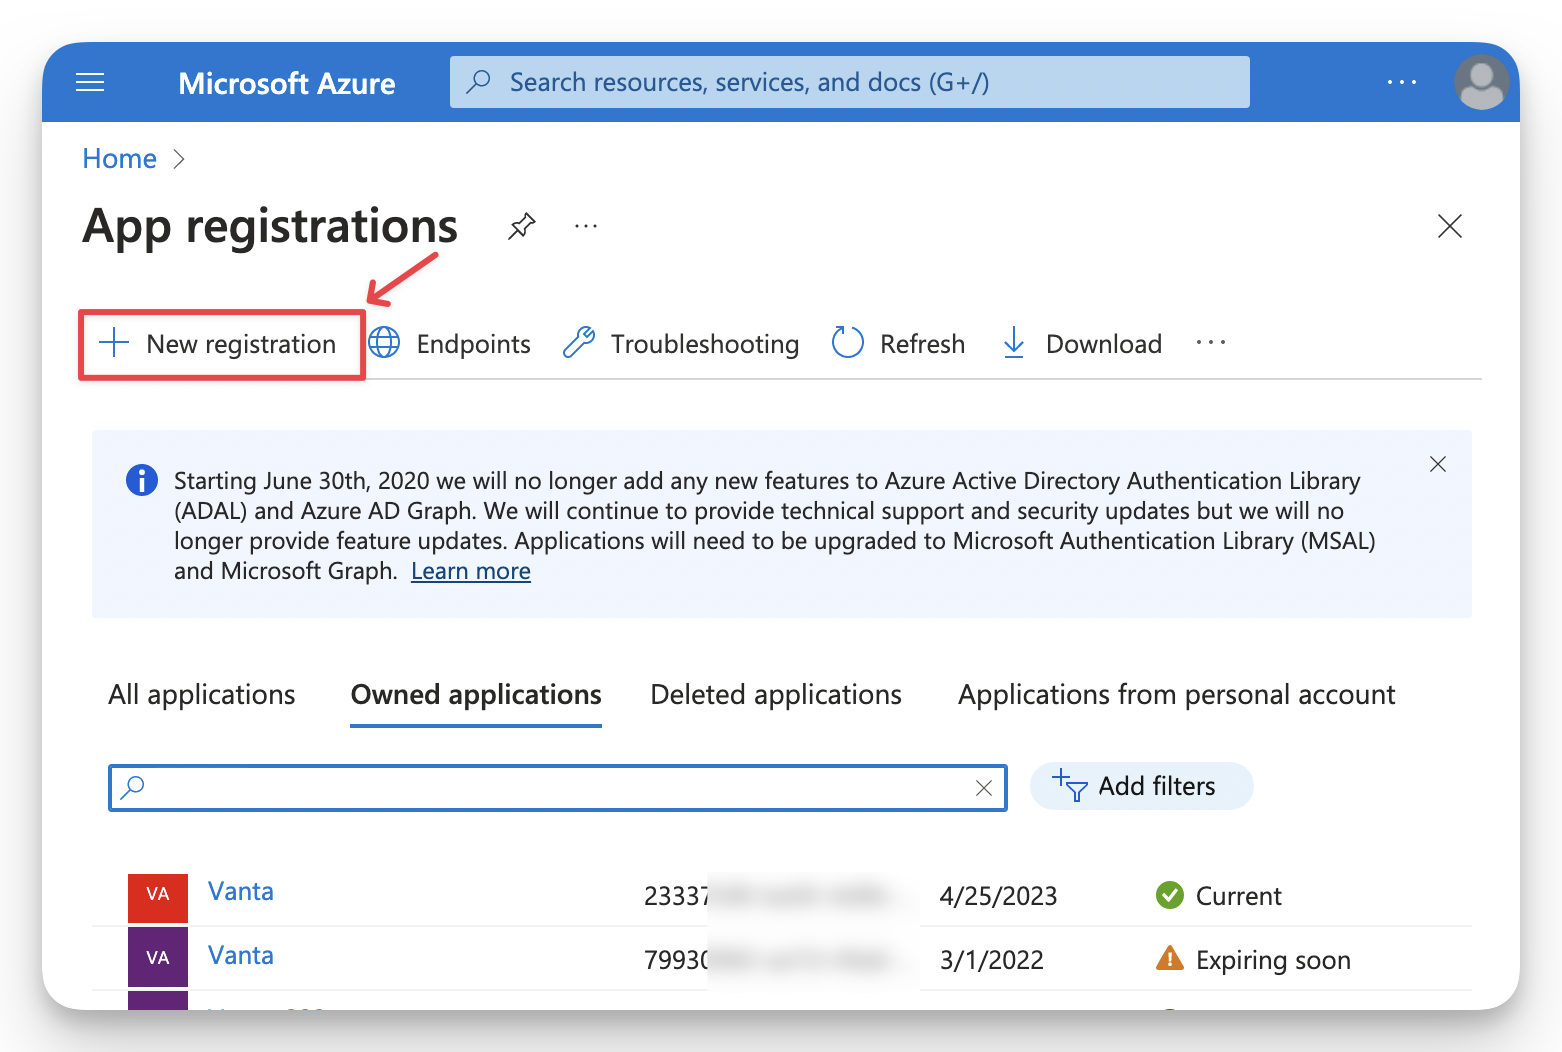Open the Learn more link
Image resolution: width=1562 pixels, height=1052 pixels.
click(x=471, y=571)
